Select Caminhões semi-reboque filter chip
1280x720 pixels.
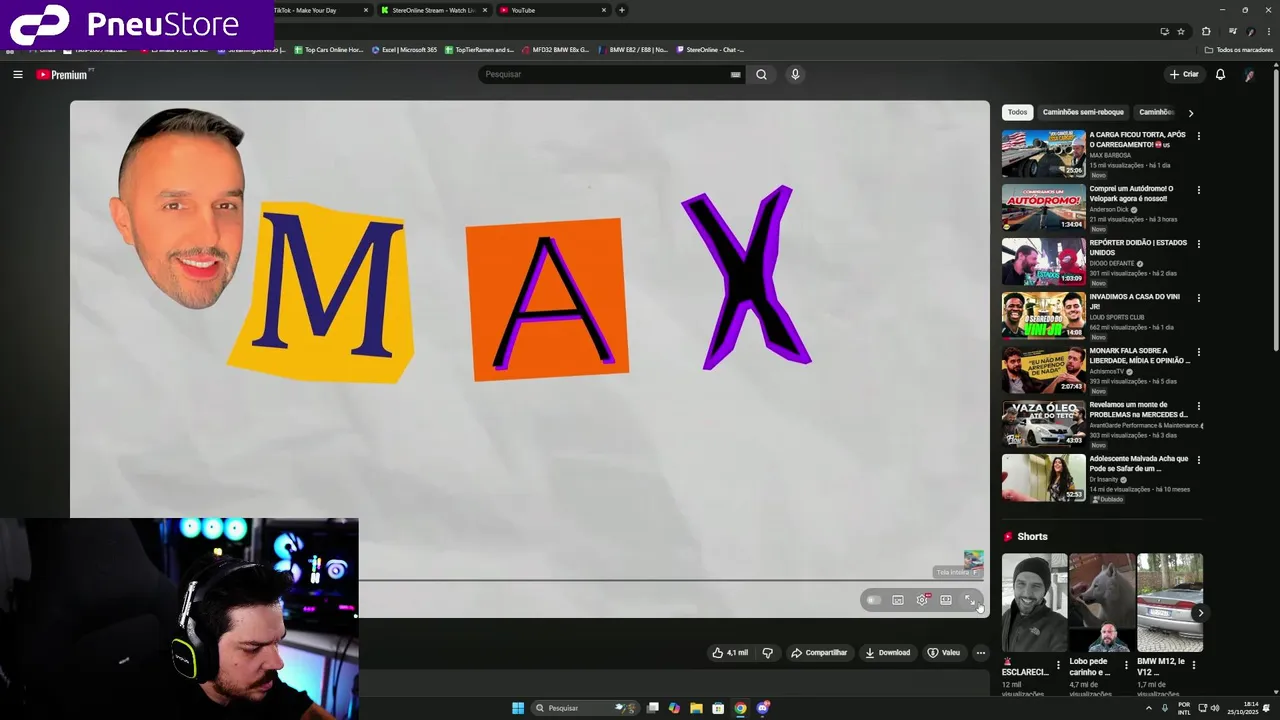(1083, 112)
